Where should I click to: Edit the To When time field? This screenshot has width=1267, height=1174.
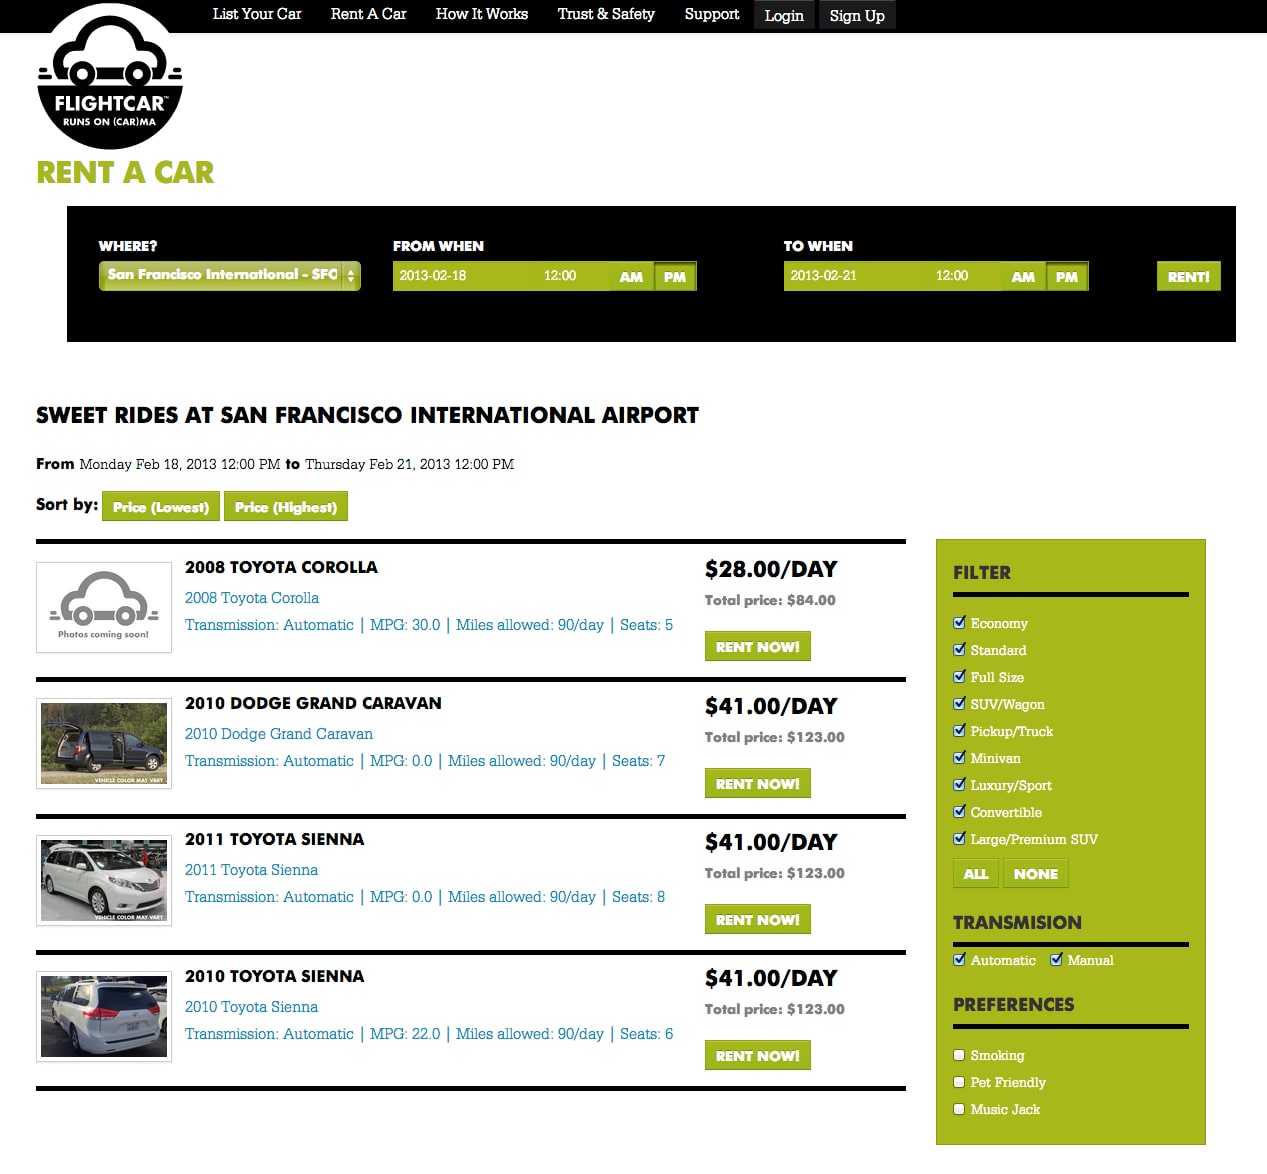pos(965,276)
